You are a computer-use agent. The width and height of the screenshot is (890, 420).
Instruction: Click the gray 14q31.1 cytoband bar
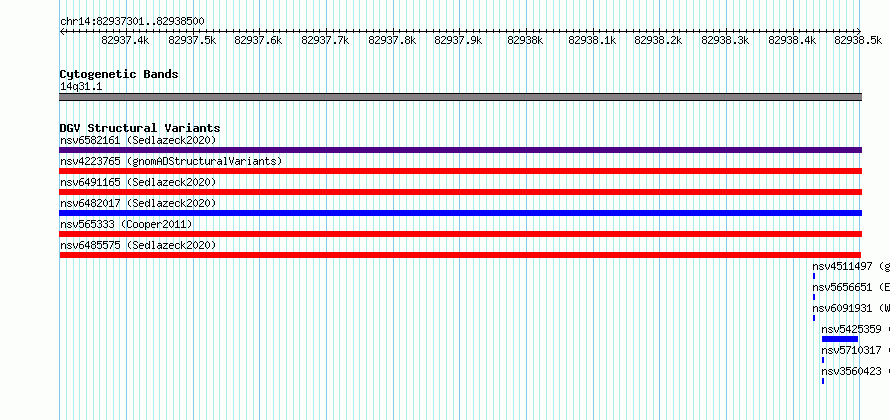tap(460, 97)
